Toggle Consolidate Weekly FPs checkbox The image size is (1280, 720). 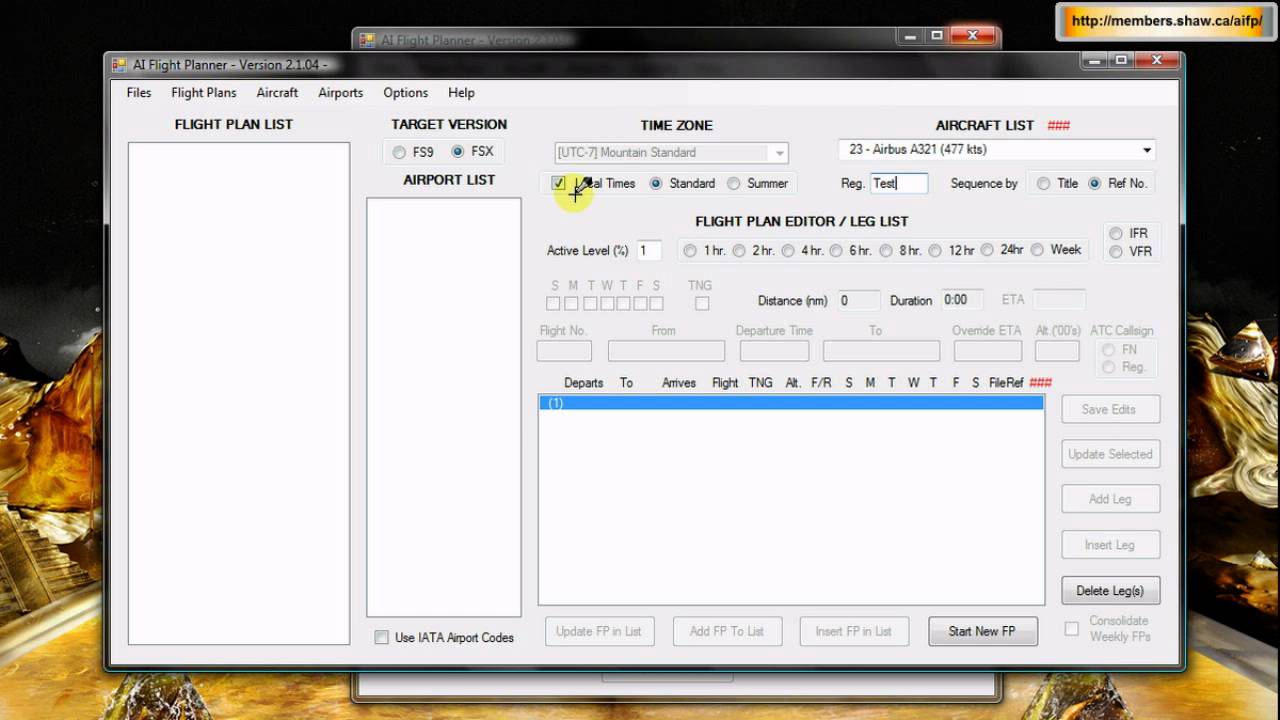(1072, 629)
